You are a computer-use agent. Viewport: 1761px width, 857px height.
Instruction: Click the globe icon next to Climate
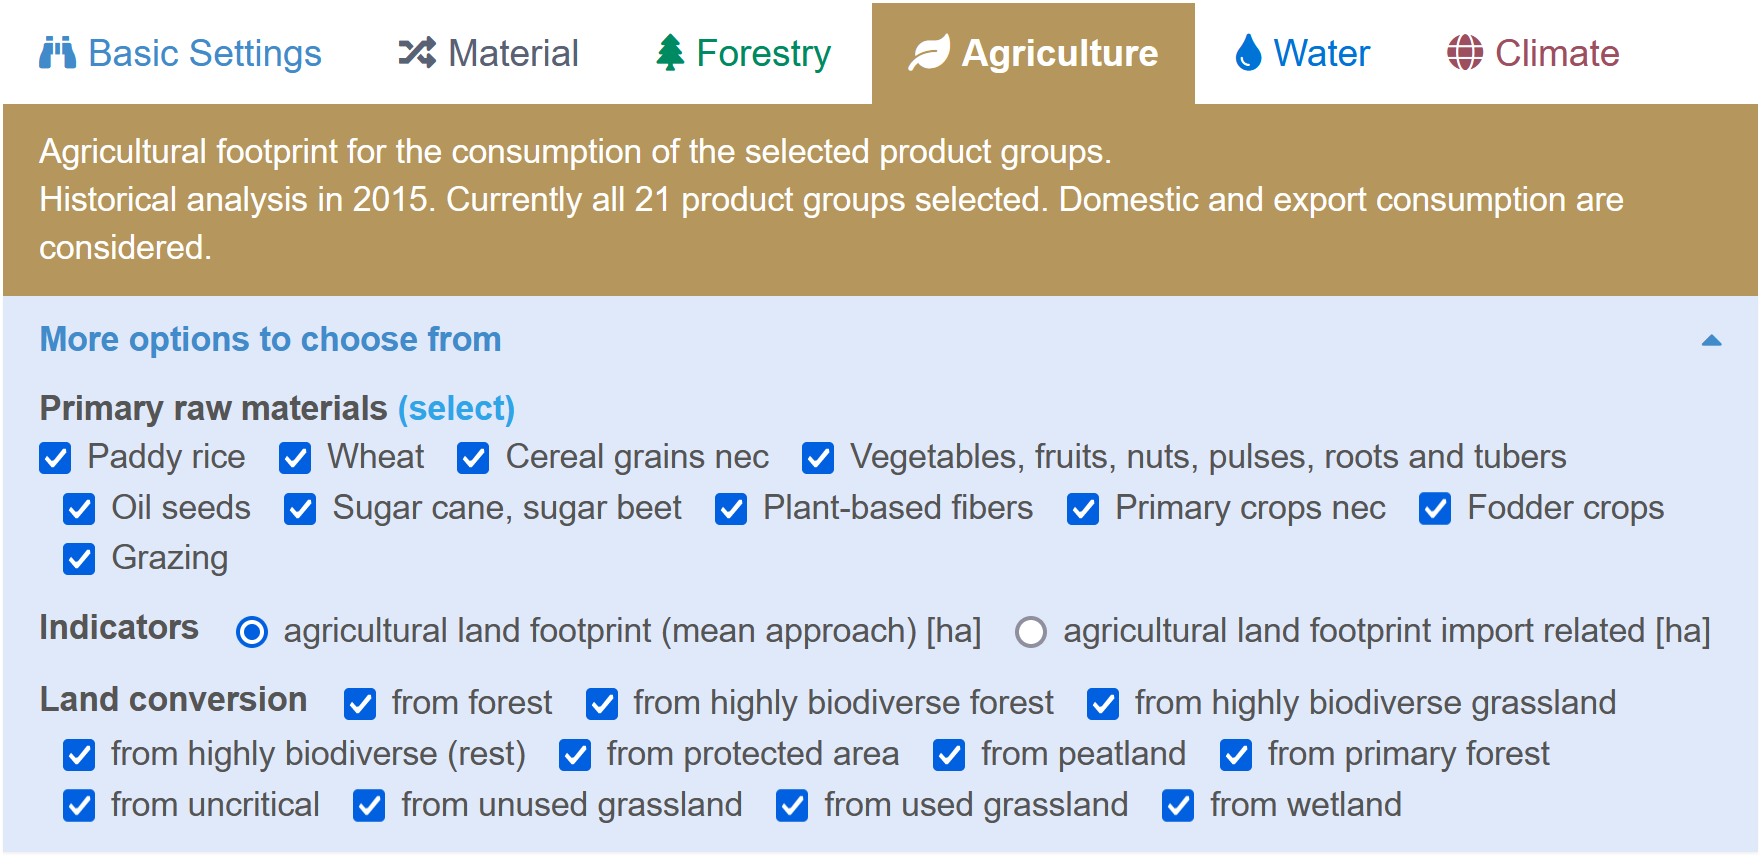[1465, 53]
